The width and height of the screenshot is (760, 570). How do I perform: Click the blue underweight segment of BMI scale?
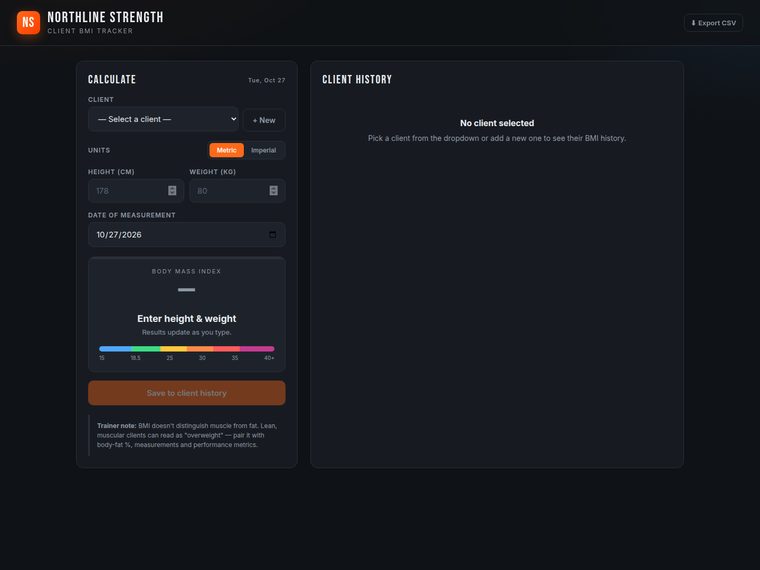[x=115, y=348]
